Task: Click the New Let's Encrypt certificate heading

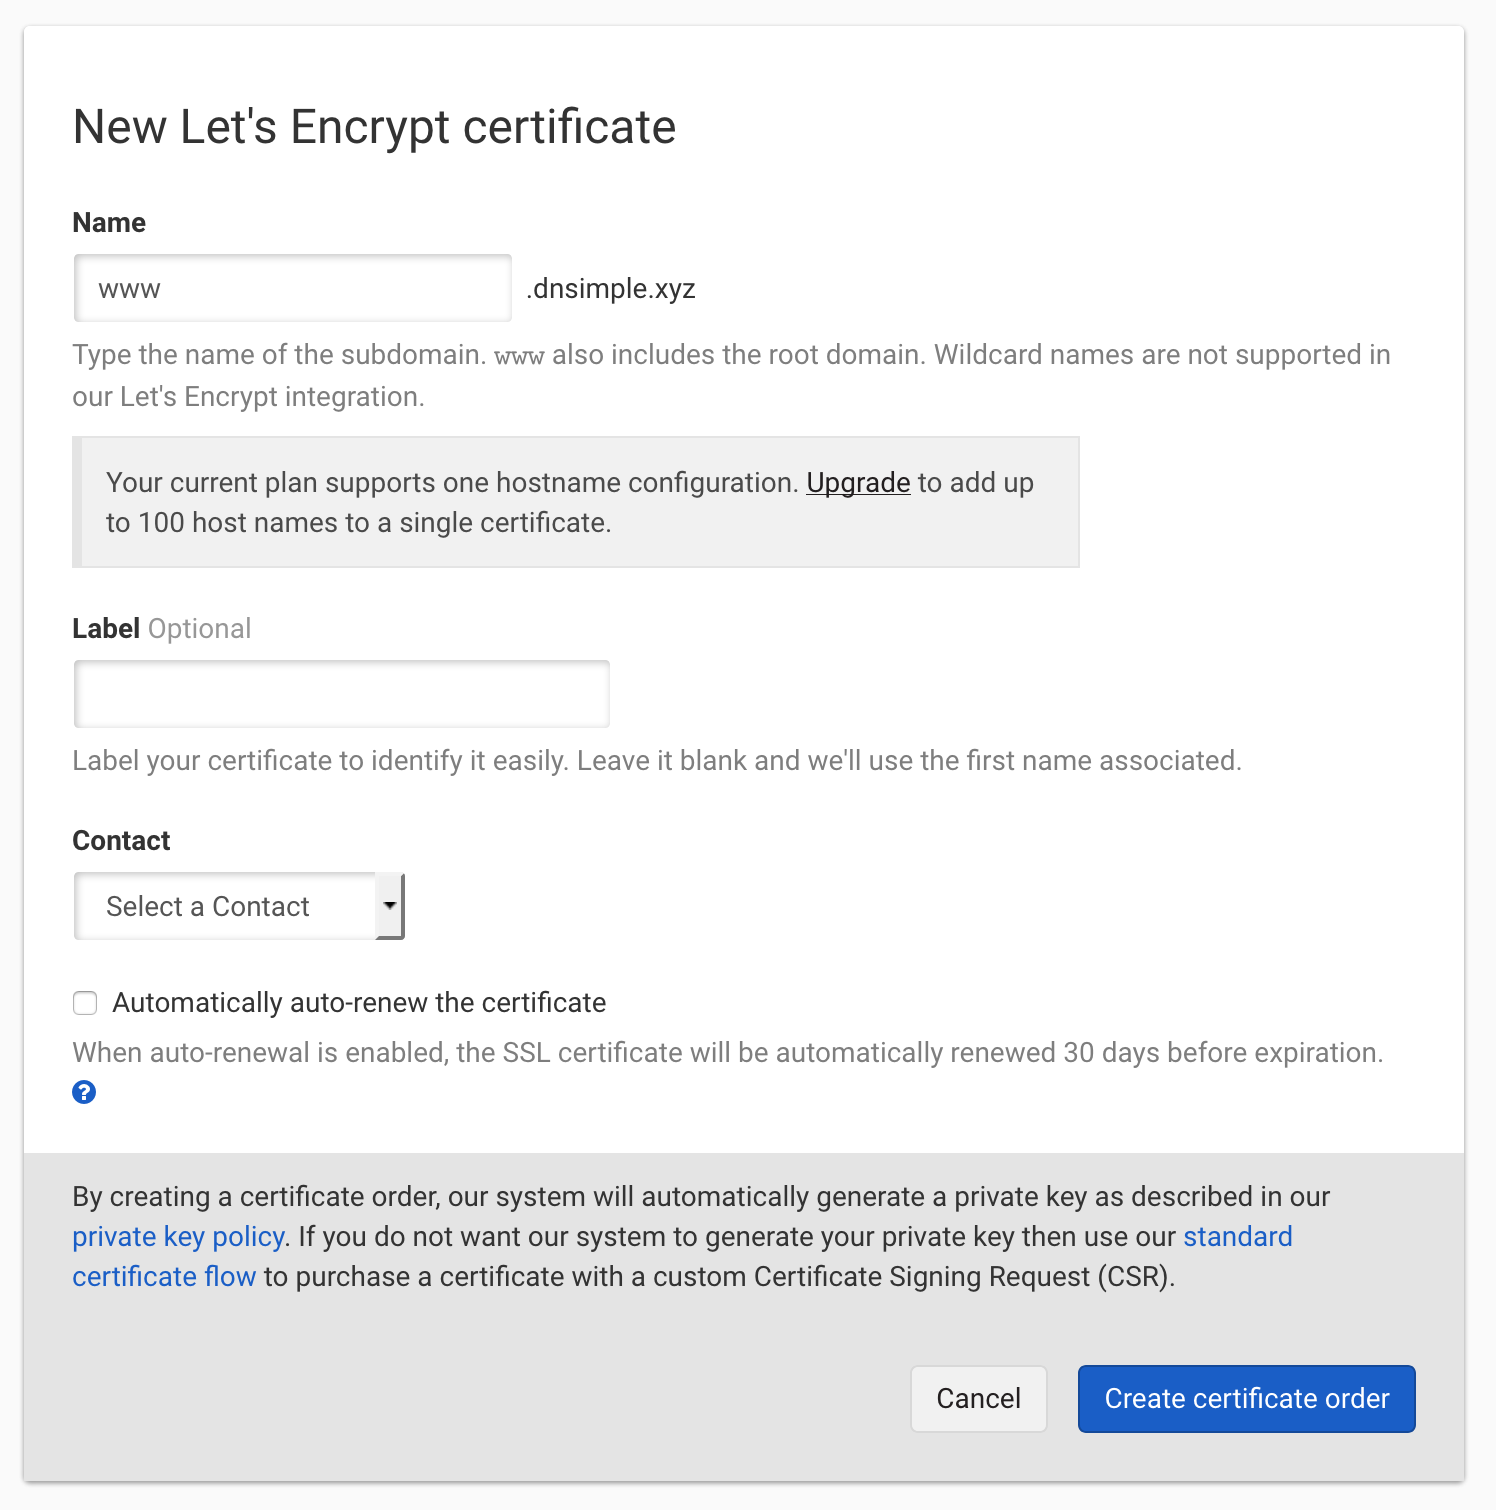Action: tap(374, 126)
